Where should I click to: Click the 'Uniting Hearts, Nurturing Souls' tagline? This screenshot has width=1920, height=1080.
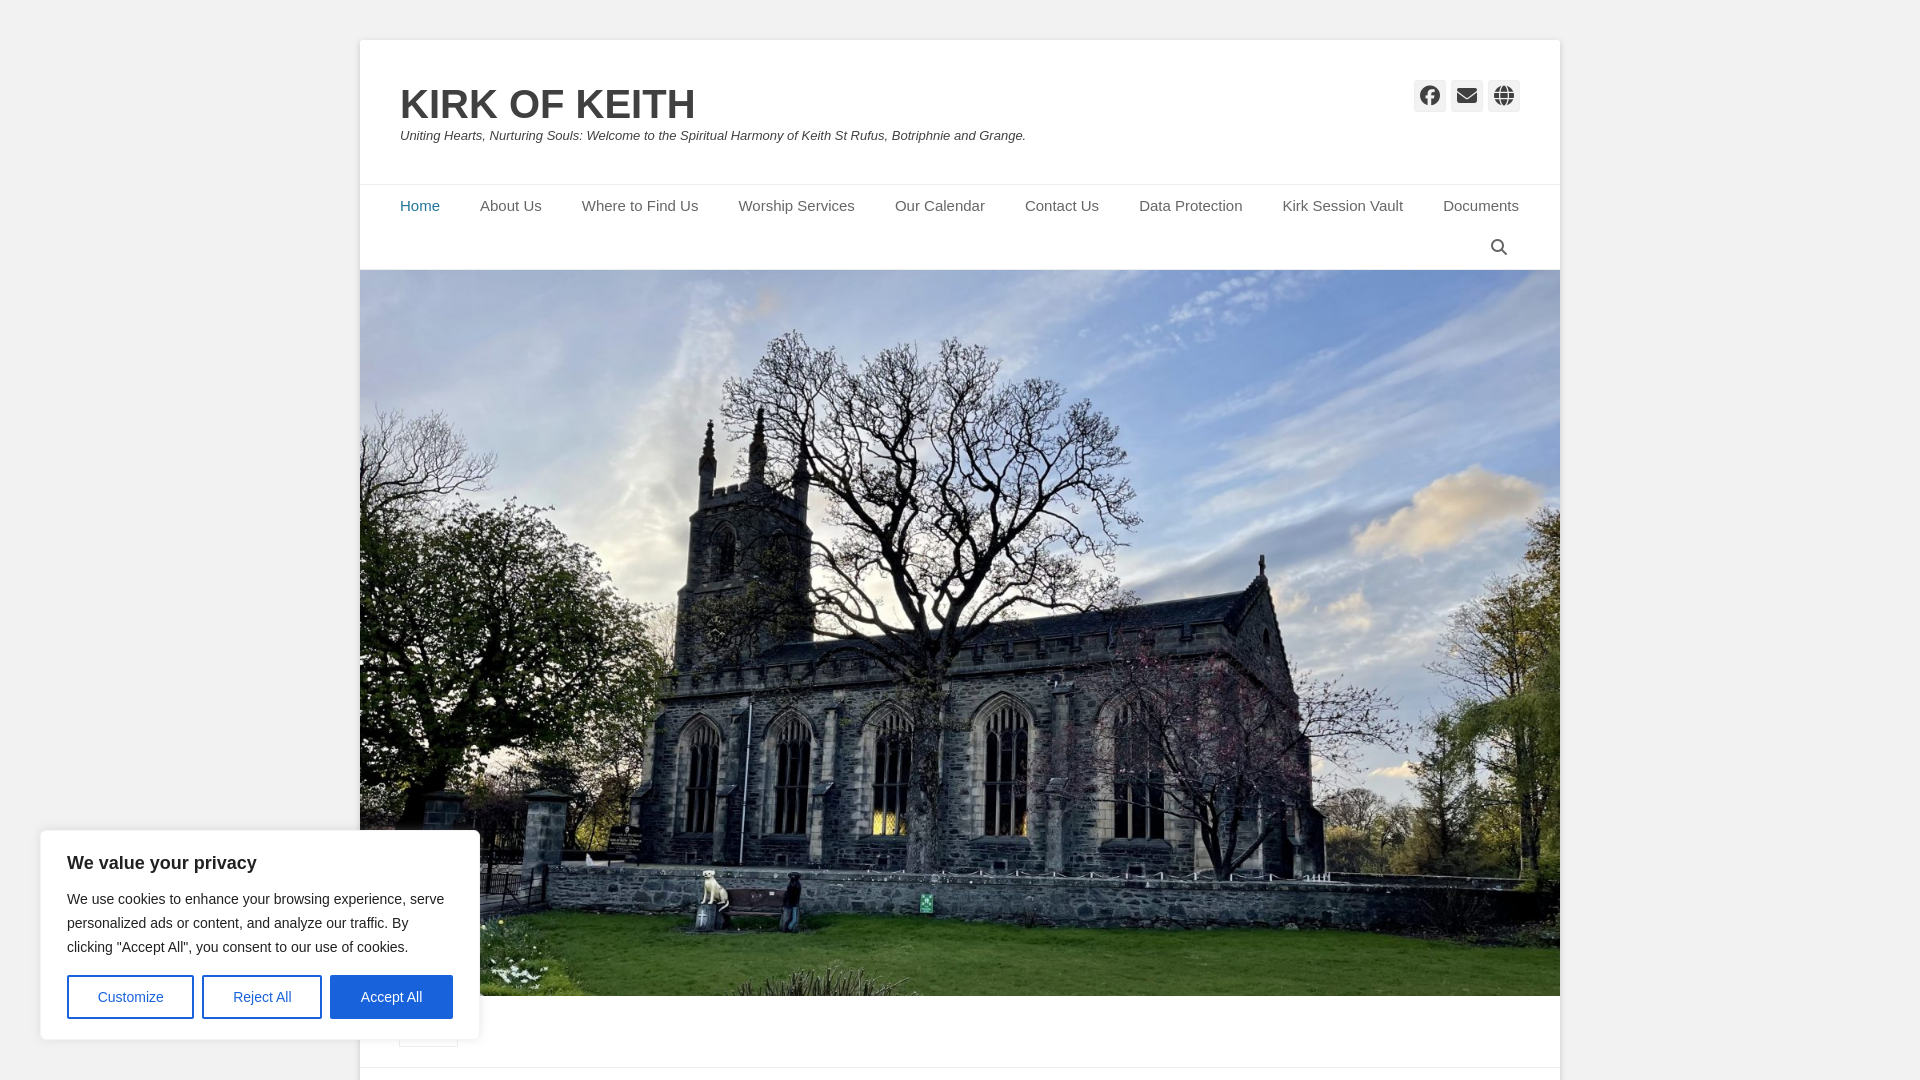(x=713, y=136)
